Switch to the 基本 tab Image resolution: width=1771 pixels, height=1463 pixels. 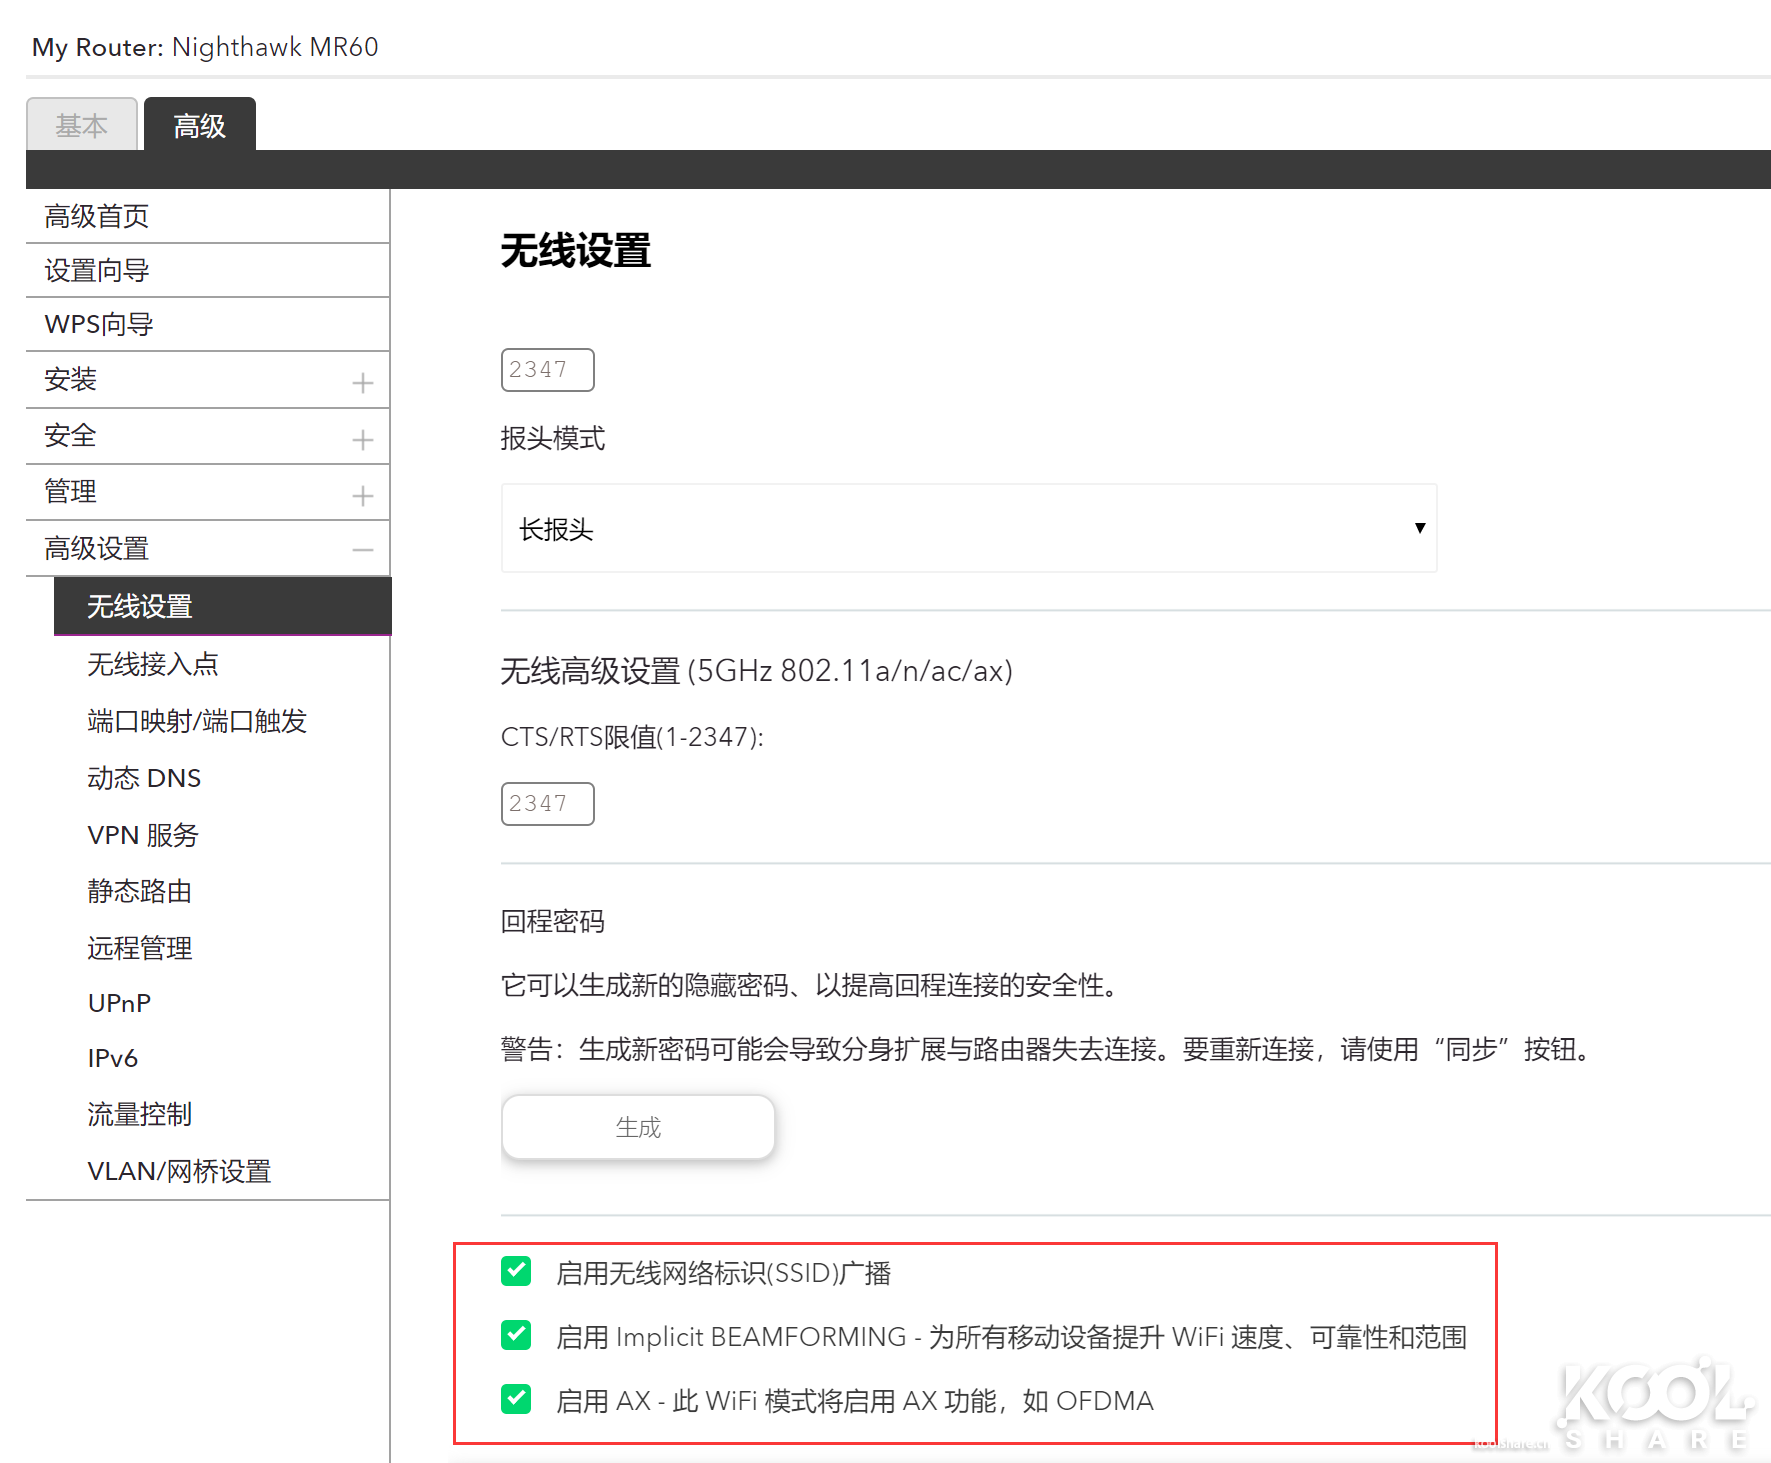pyautogui.click(x=82, y=125)
